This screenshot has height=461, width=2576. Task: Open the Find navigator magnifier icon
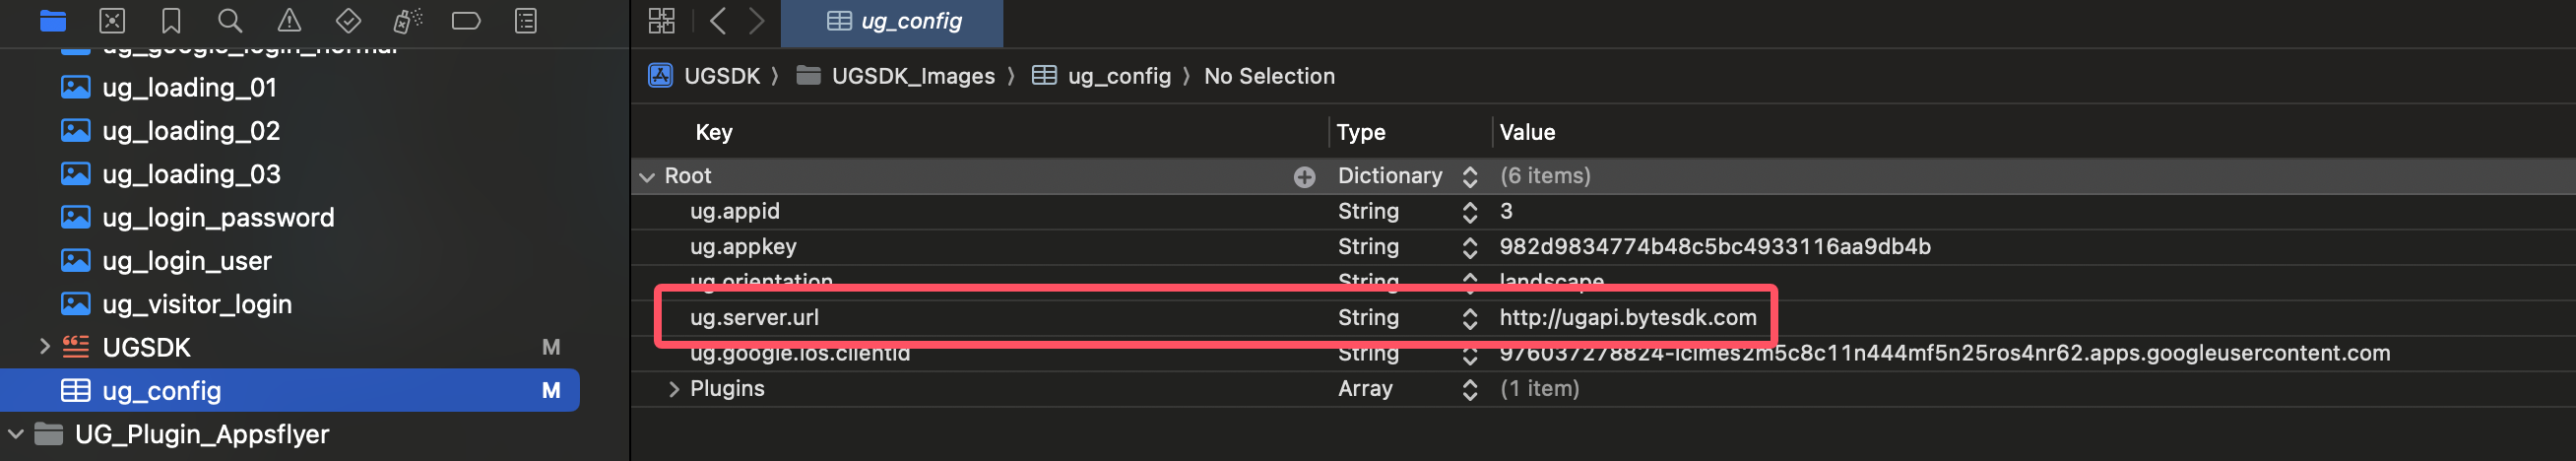(230, 21)
